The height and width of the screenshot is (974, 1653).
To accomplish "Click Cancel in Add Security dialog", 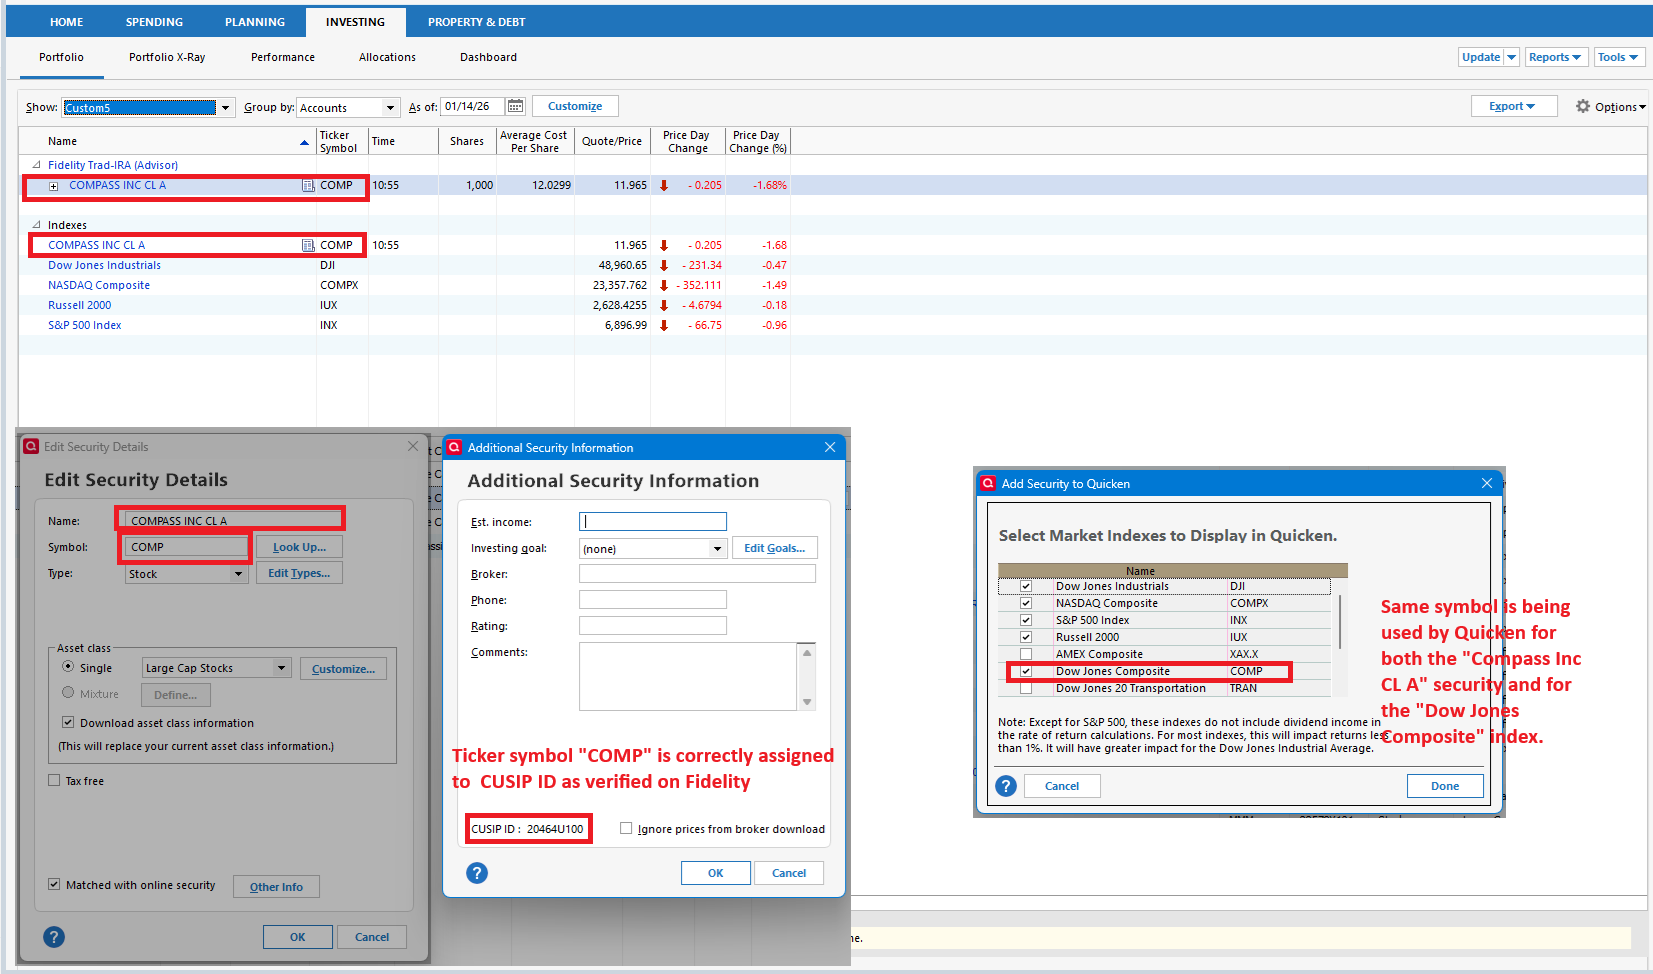I will tap(1062, 786).
